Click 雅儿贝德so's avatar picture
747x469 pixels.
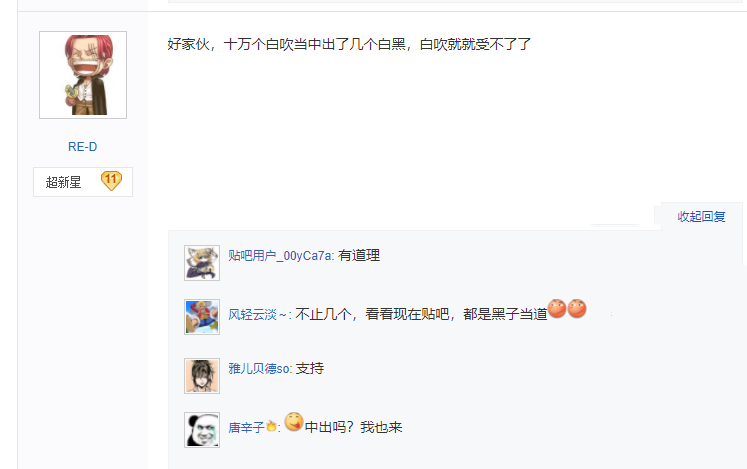(202, 375)
